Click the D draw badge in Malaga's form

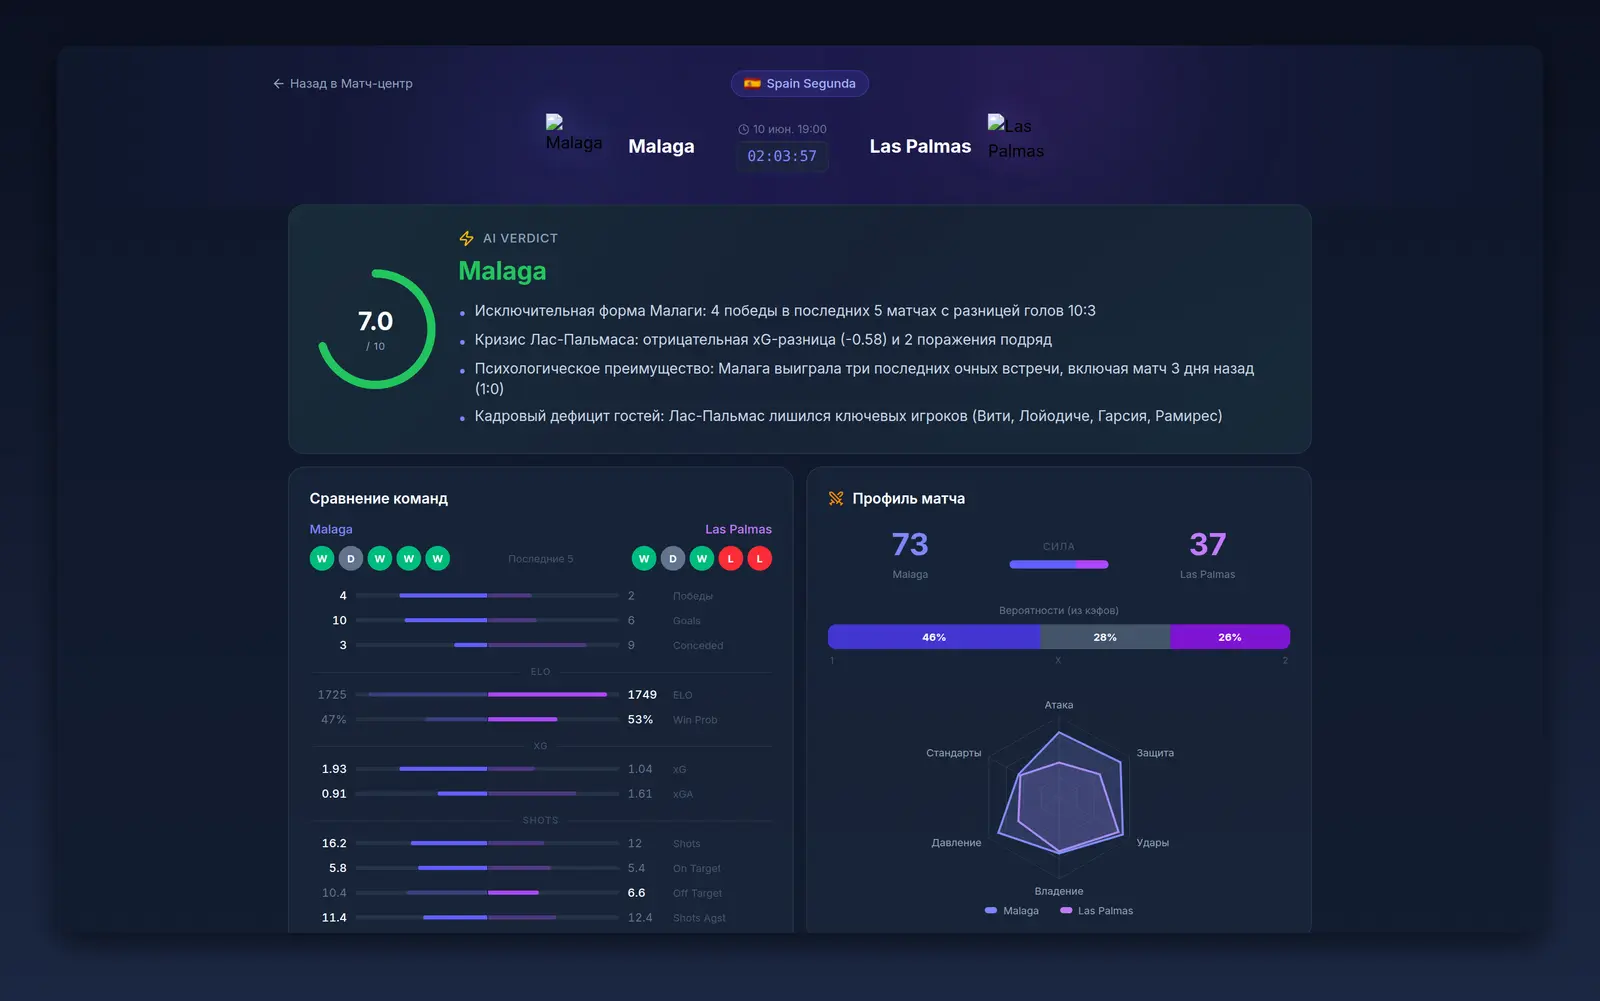pyautogui.click(x=351, y=559)
